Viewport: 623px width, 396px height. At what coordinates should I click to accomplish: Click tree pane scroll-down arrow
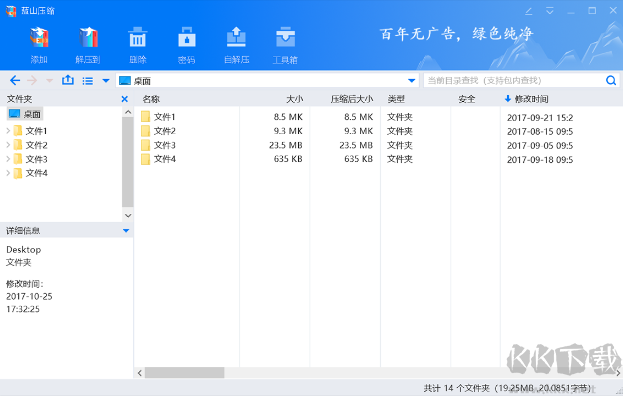pyautogui.click(x=128, y=216)
